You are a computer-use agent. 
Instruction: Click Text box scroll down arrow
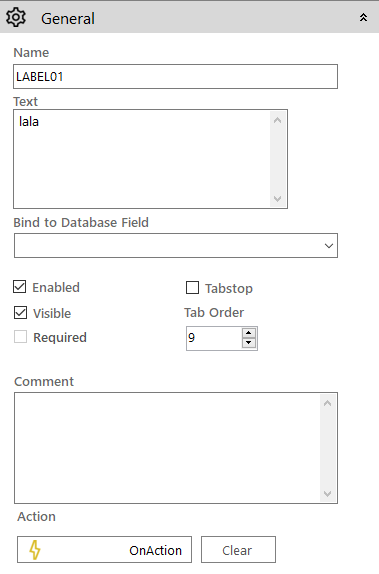pos(278,199)
